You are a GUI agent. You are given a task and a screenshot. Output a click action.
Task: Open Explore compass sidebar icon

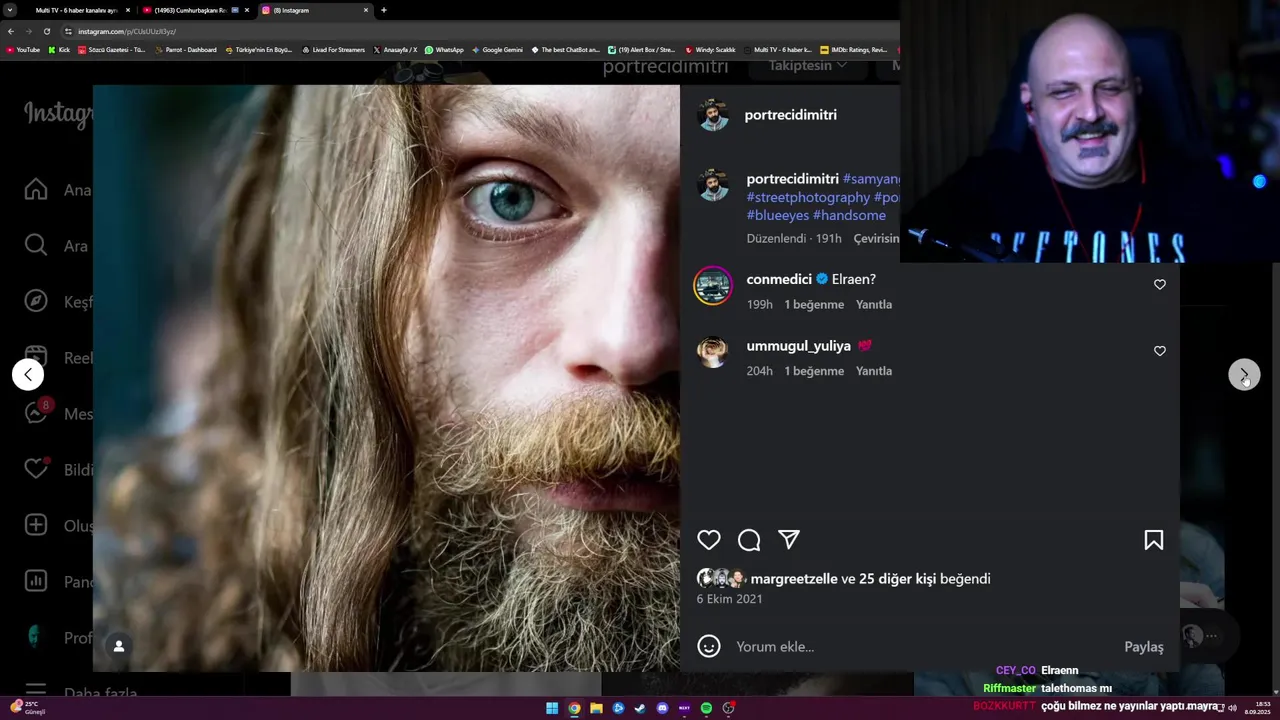36,301
